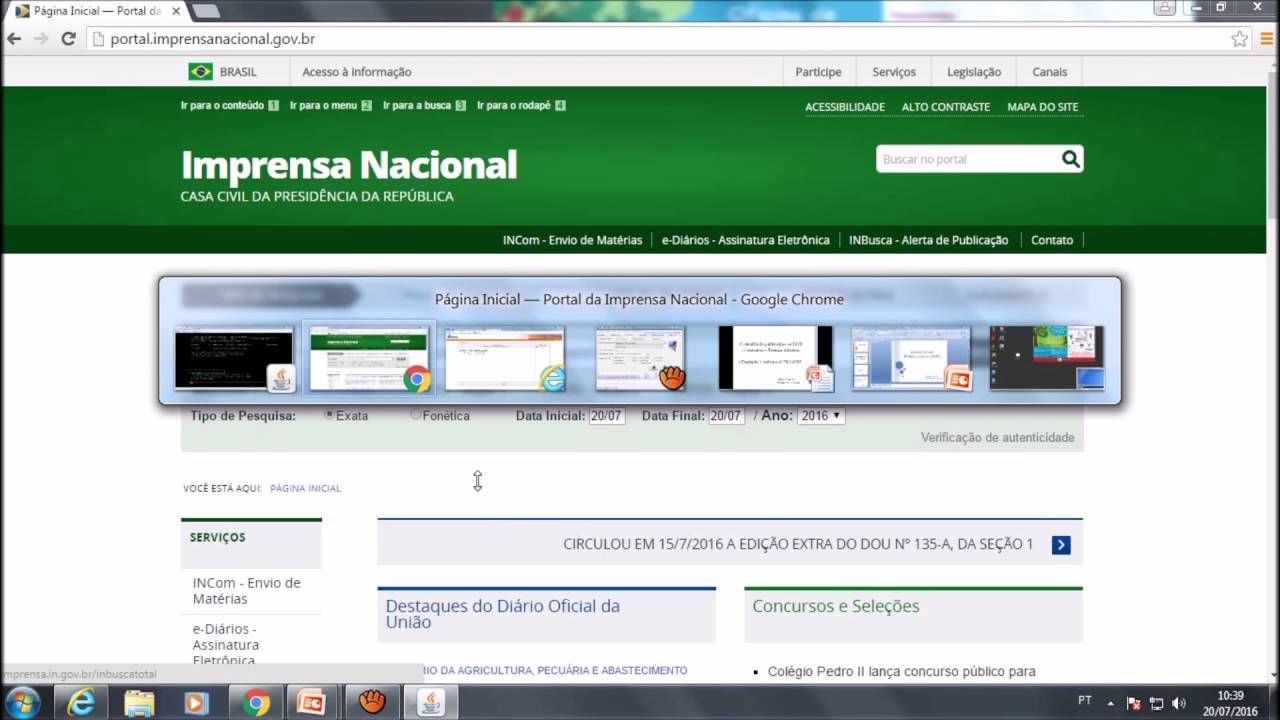
Task: Click the Brazil flag icon
Action: (200, 72)
